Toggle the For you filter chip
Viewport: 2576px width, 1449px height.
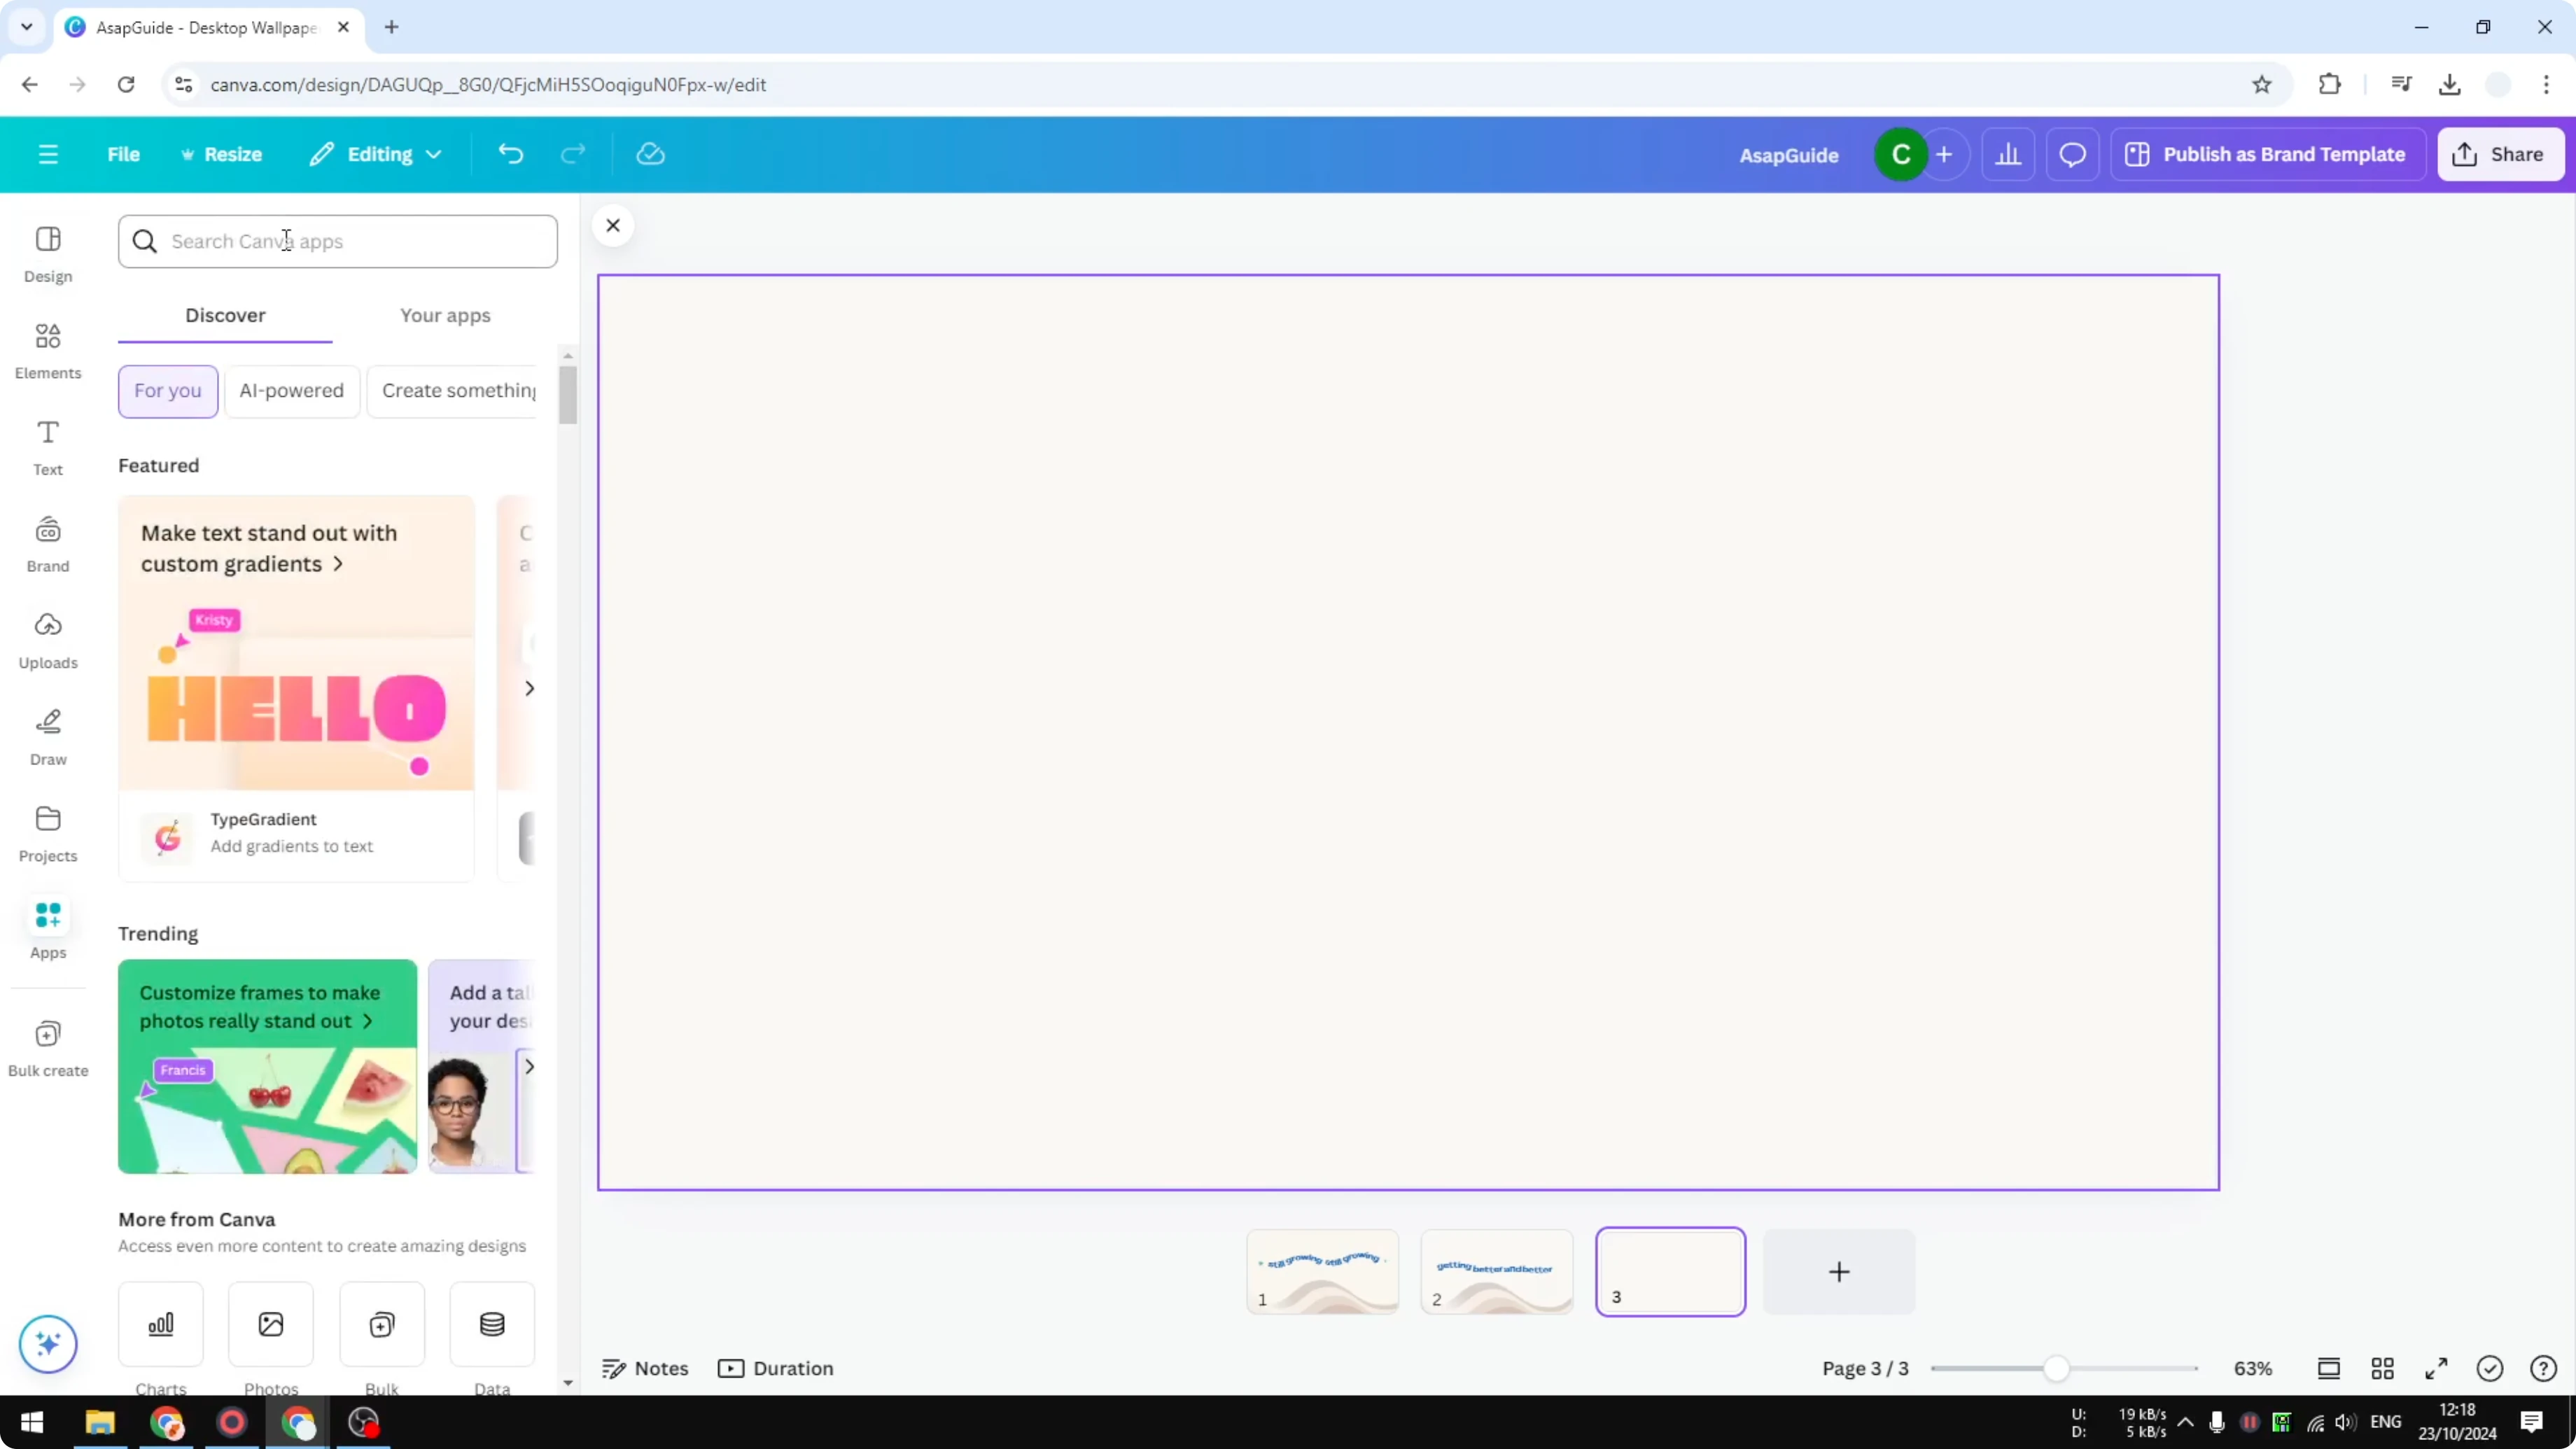(167, 391)
